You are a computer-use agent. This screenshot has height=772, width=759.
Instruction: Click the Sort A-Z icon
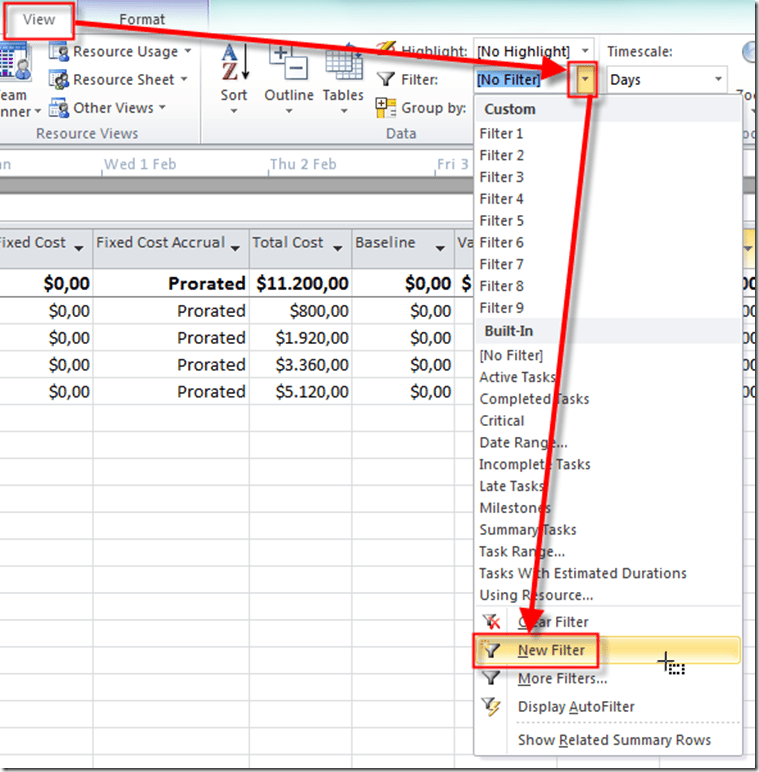233,62
